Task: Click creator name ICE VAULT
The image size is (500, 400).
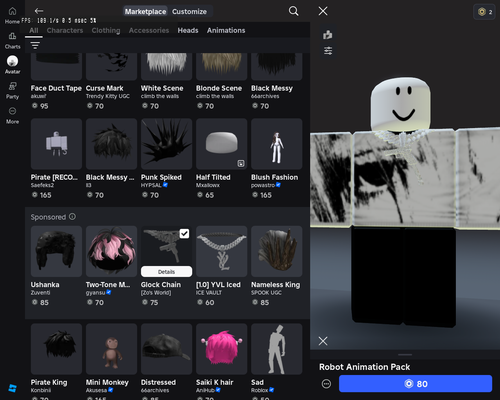Action: (x=209, y=292)
